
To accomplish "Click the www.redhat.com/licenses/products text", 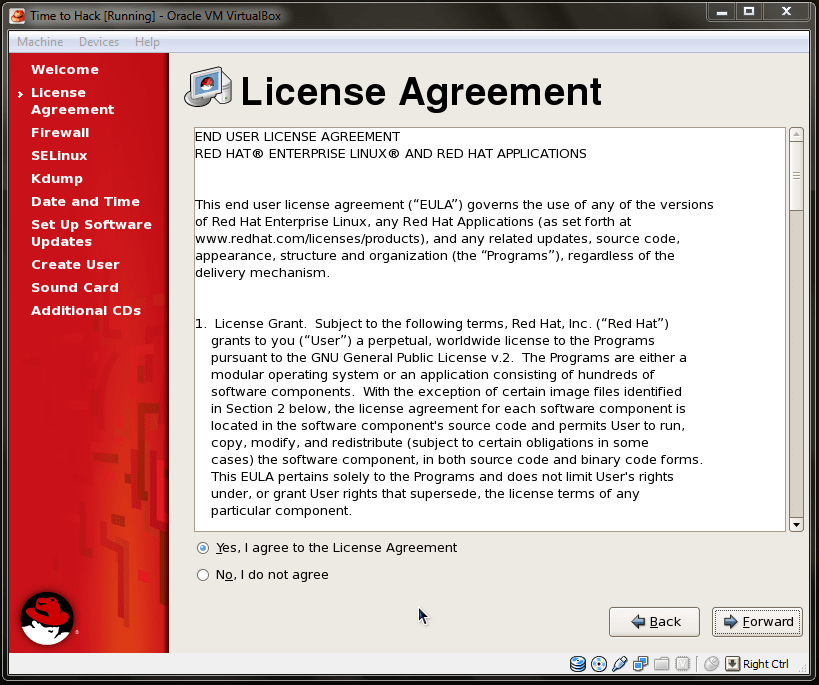I will click(x=308, y=239).
